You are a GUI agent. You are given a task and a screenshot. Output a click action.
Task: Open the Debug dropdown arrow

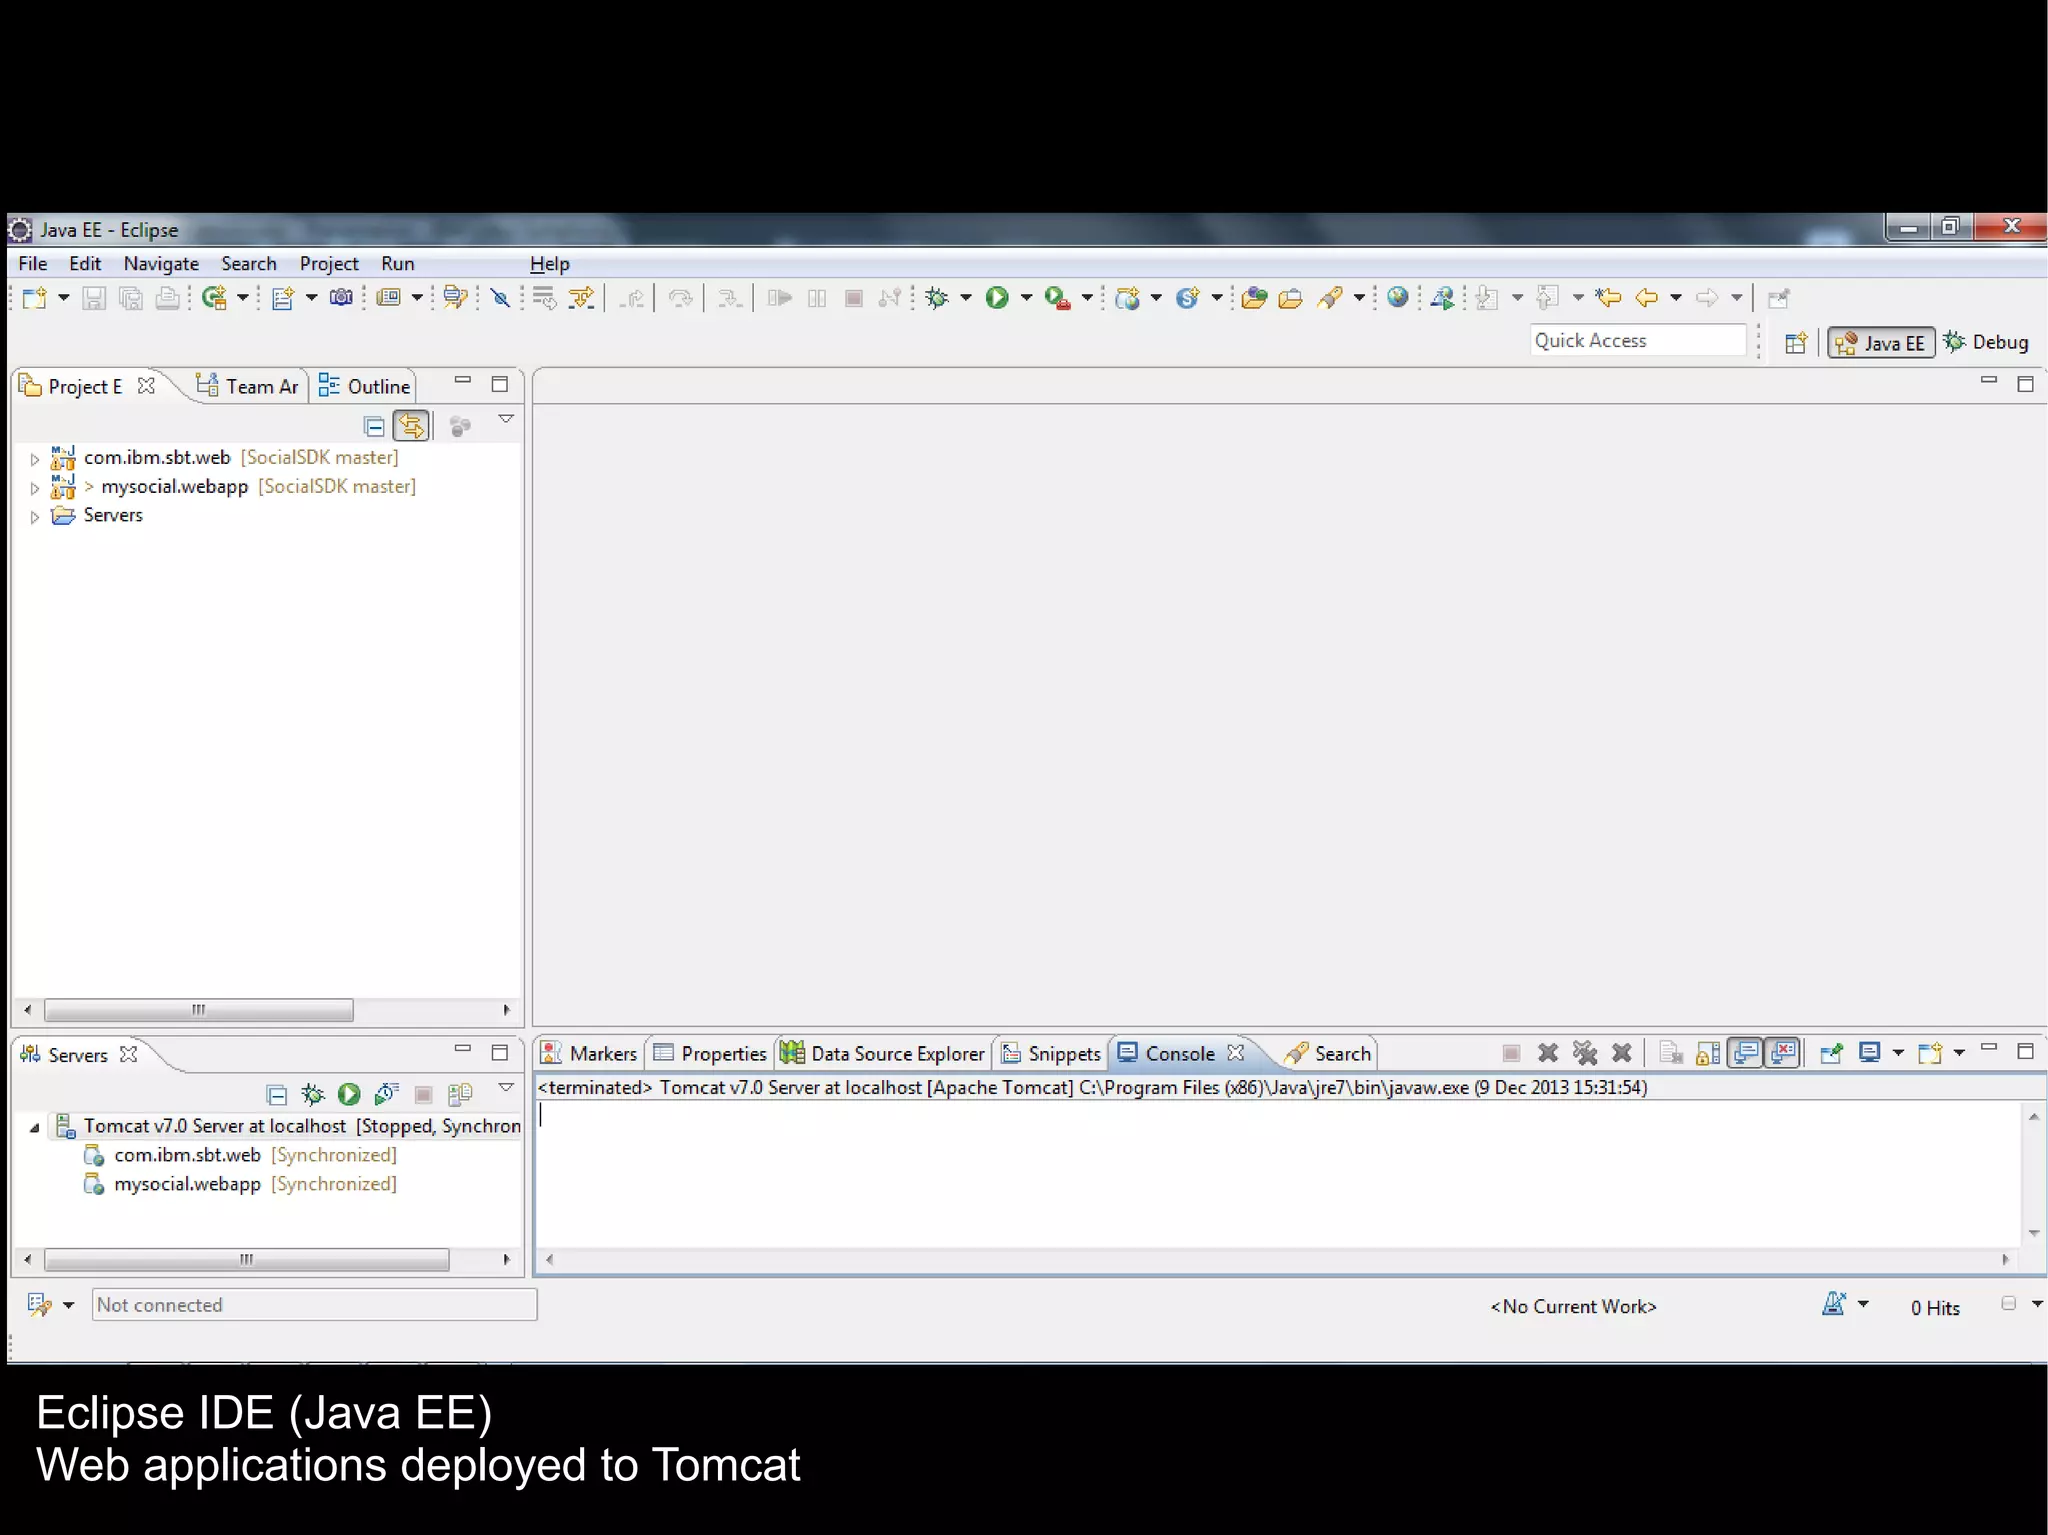[x=966, y=298]
